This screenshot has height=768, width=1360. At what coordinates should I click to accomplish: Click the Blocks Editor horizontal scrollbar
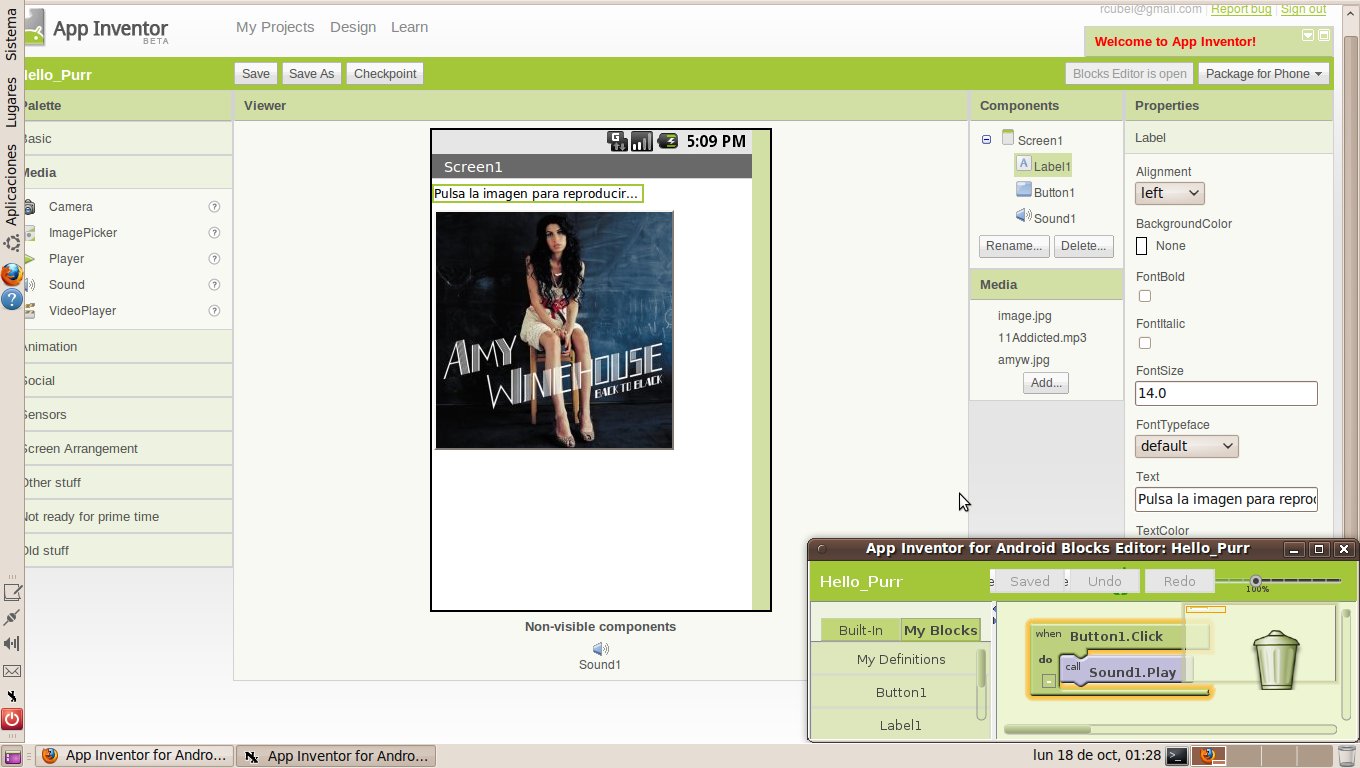pyautogui.click(x=1170, y=730)
